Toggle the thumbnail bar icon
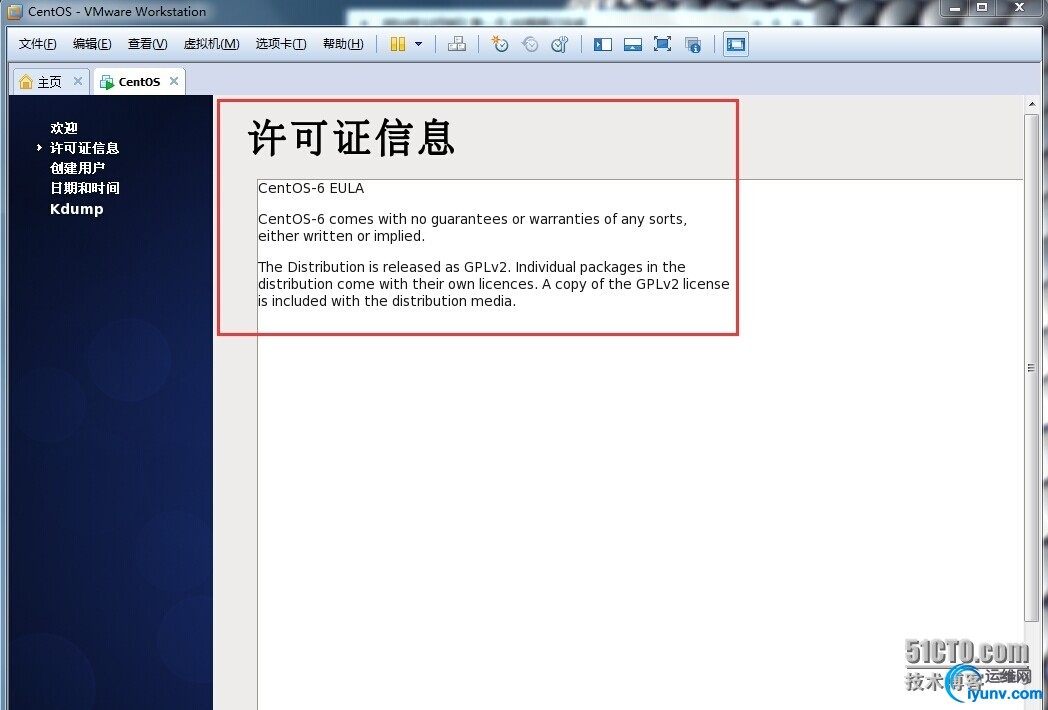This screenshot has width=1048, height=710. click(x=632, y=44)
